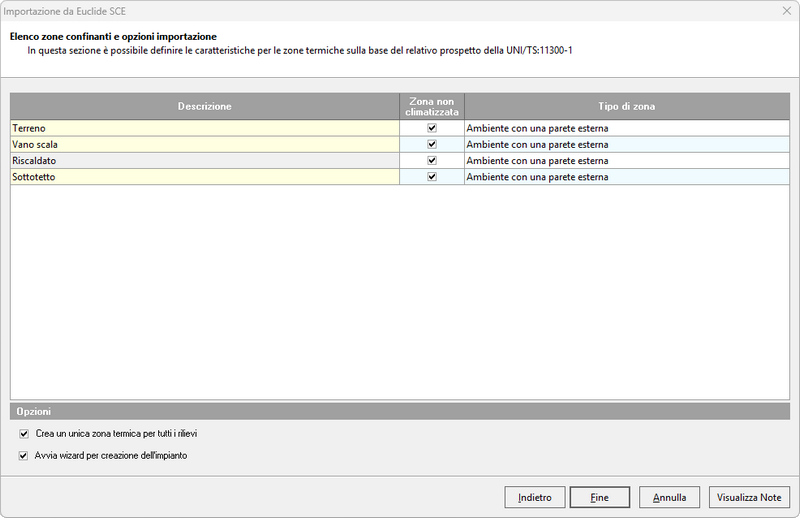800x518 pixels.
Task: Click the Descrizione column header
Action: [204, 106]
